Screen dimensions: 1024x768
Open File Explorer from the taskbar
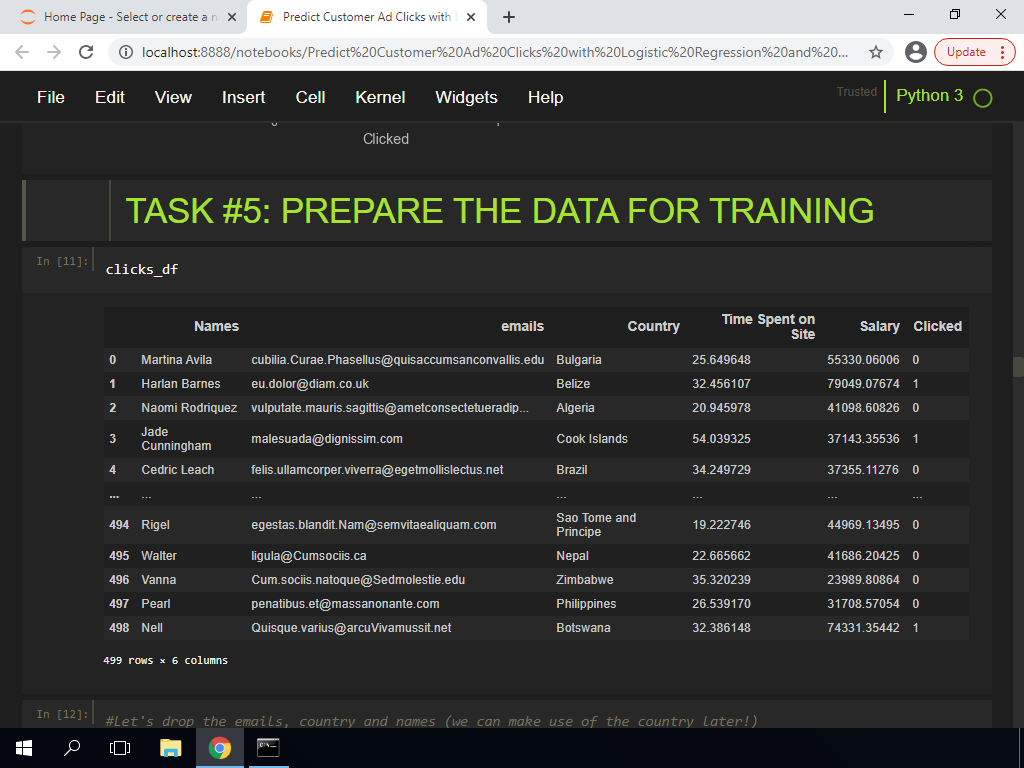170,748
